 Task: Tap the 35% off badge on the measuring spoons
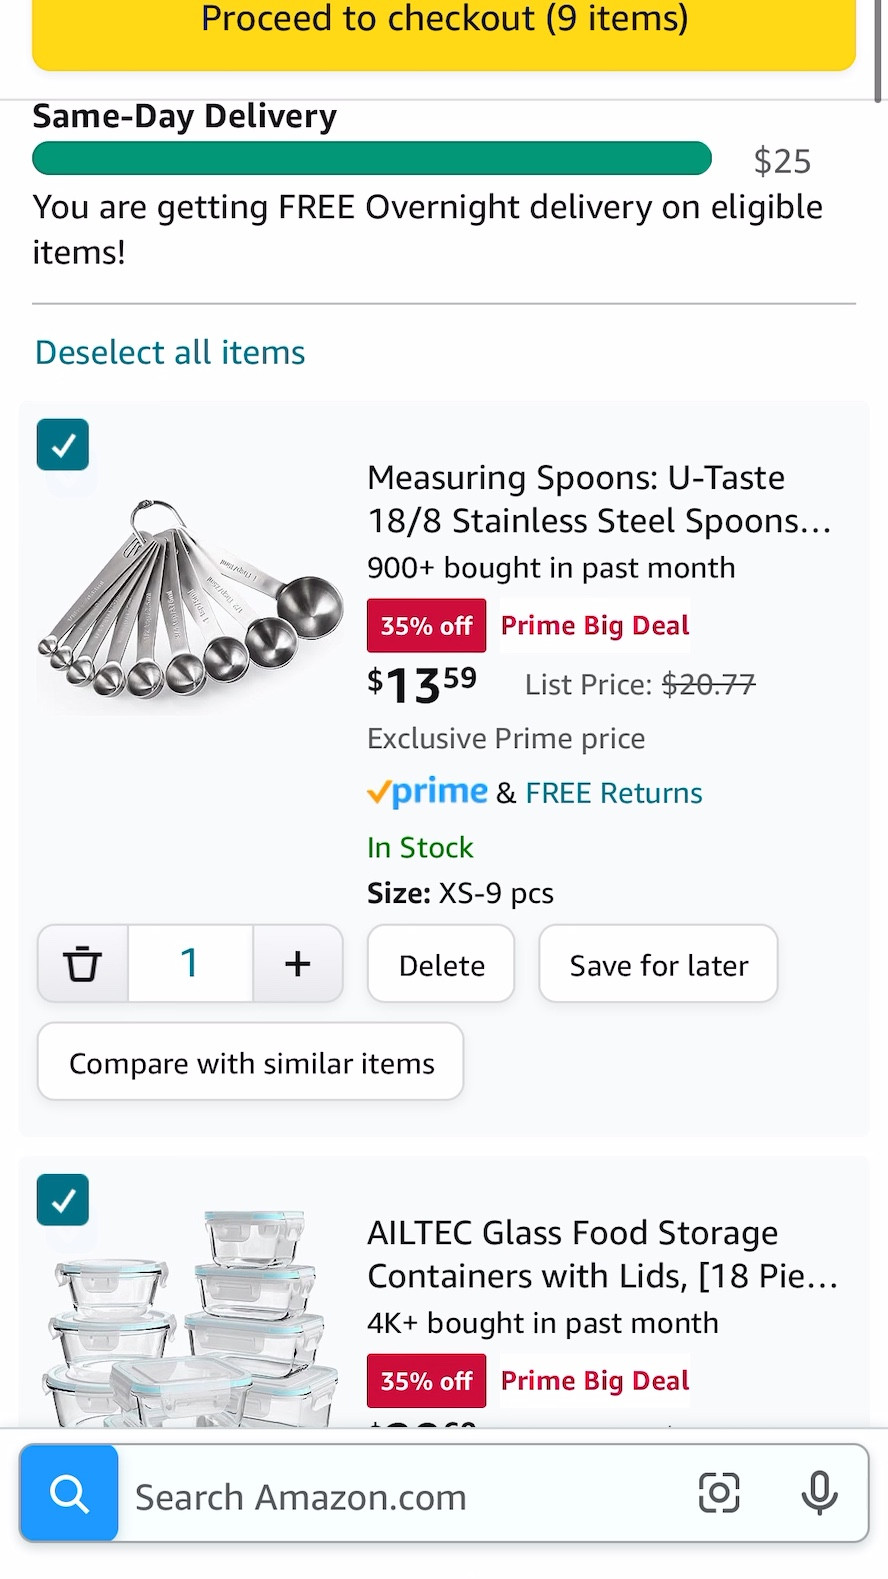[426, 625]
